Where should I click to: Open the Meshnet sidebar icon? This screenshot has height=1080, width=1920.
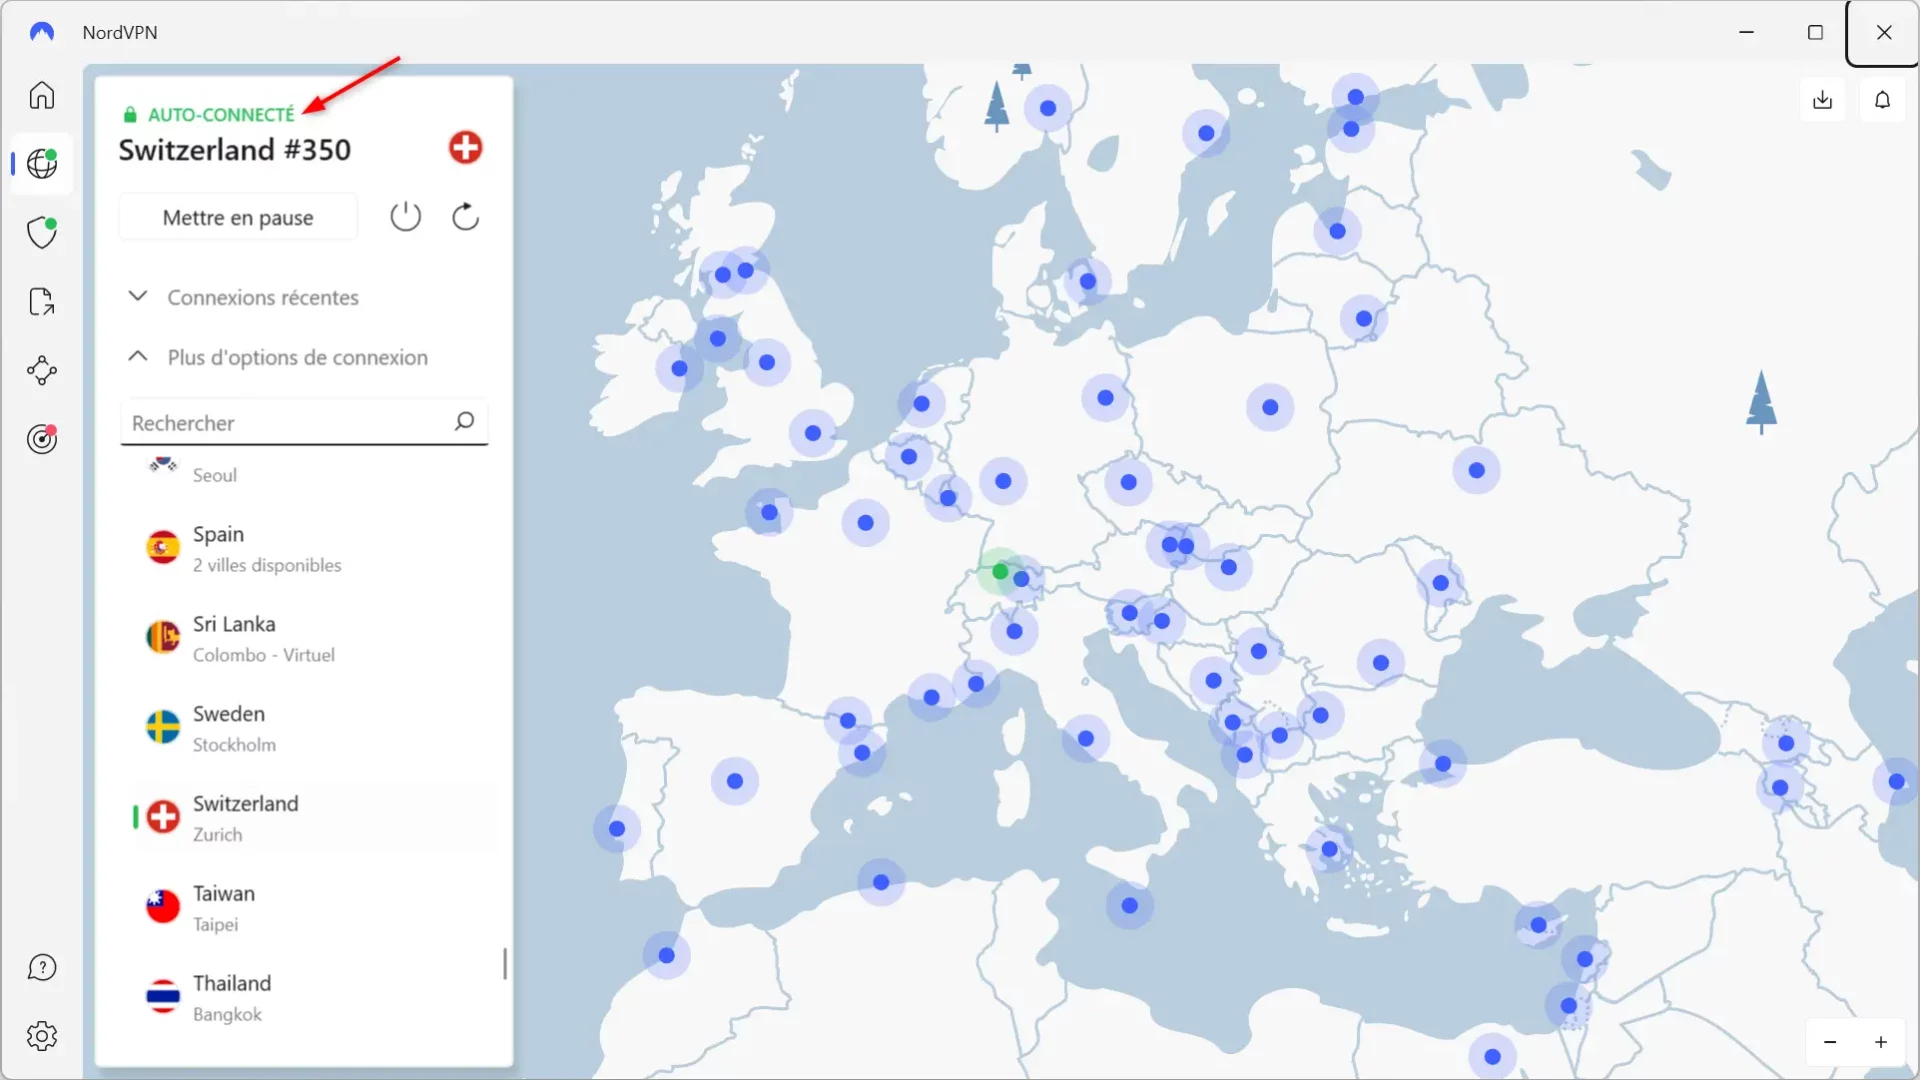(42, 370)
